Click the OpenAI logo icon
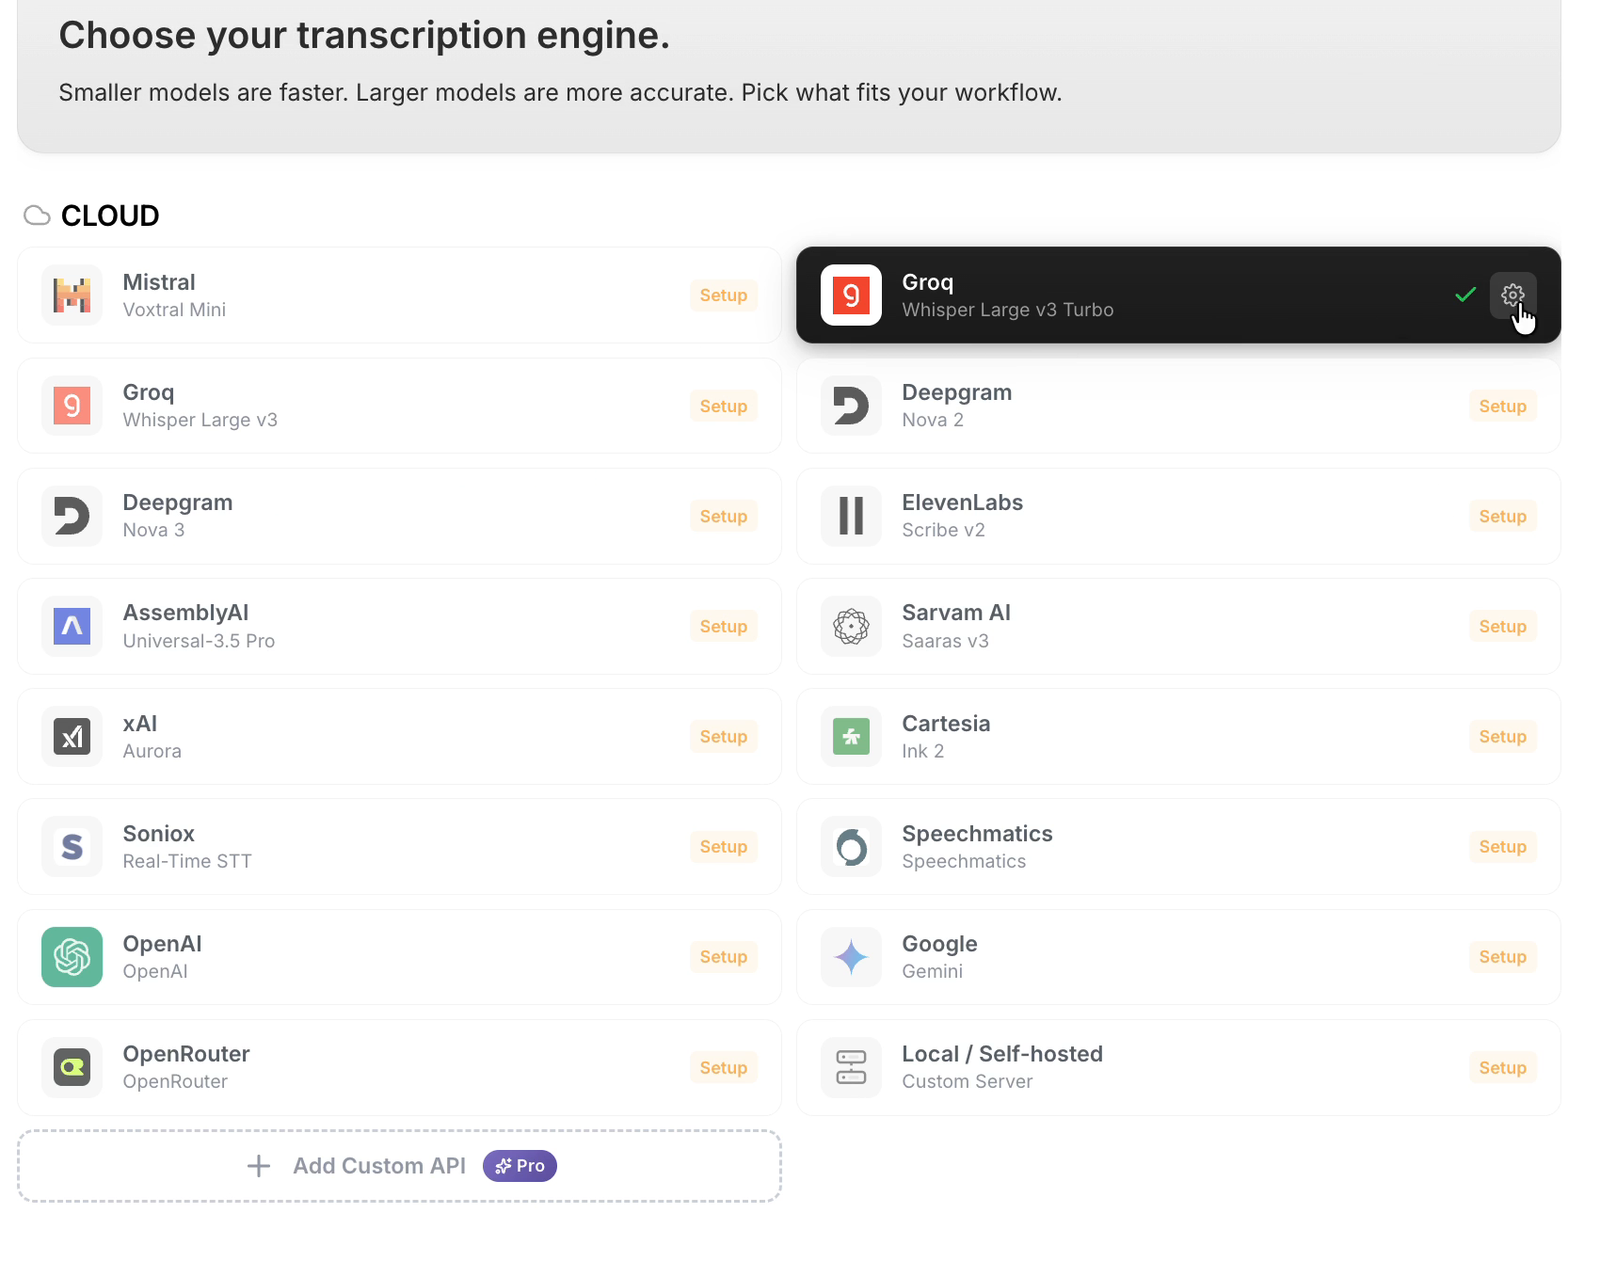 pos(72,957)
